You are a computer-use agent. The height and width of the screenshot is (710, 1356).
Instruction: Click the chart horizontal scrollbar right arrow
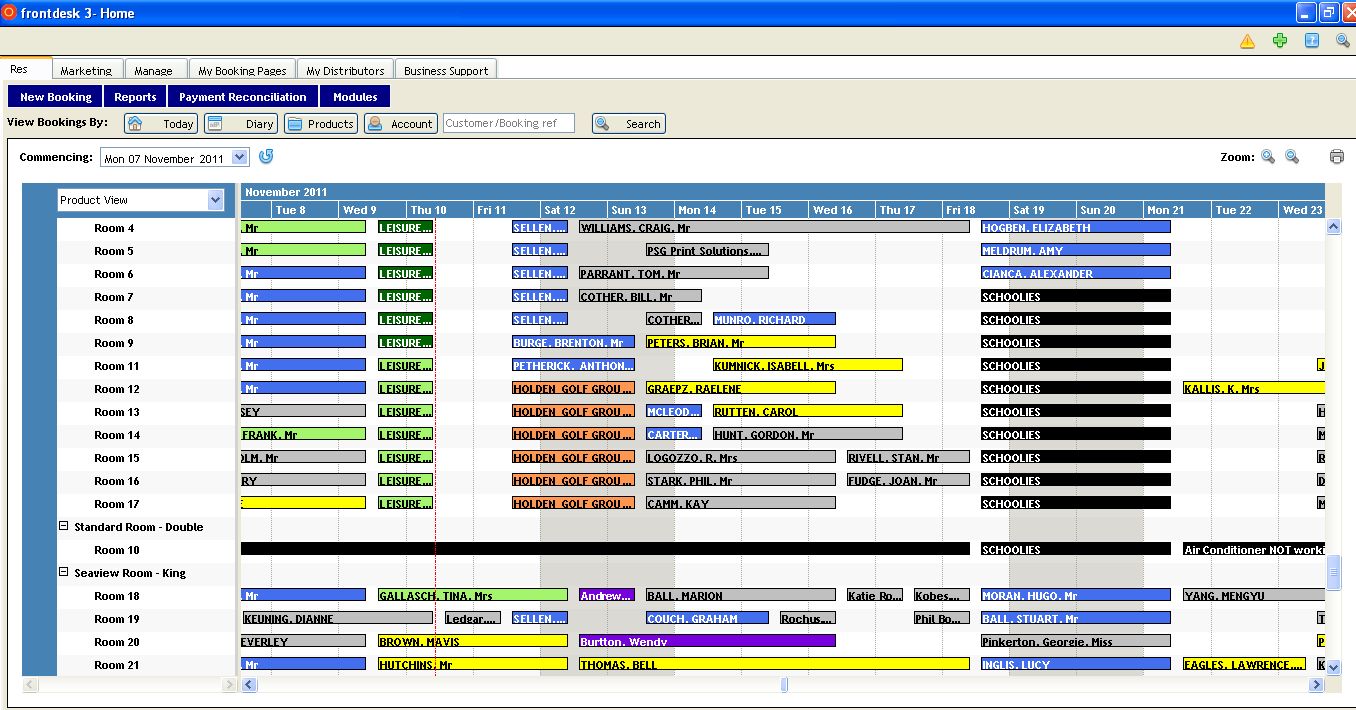point(1316,685)
